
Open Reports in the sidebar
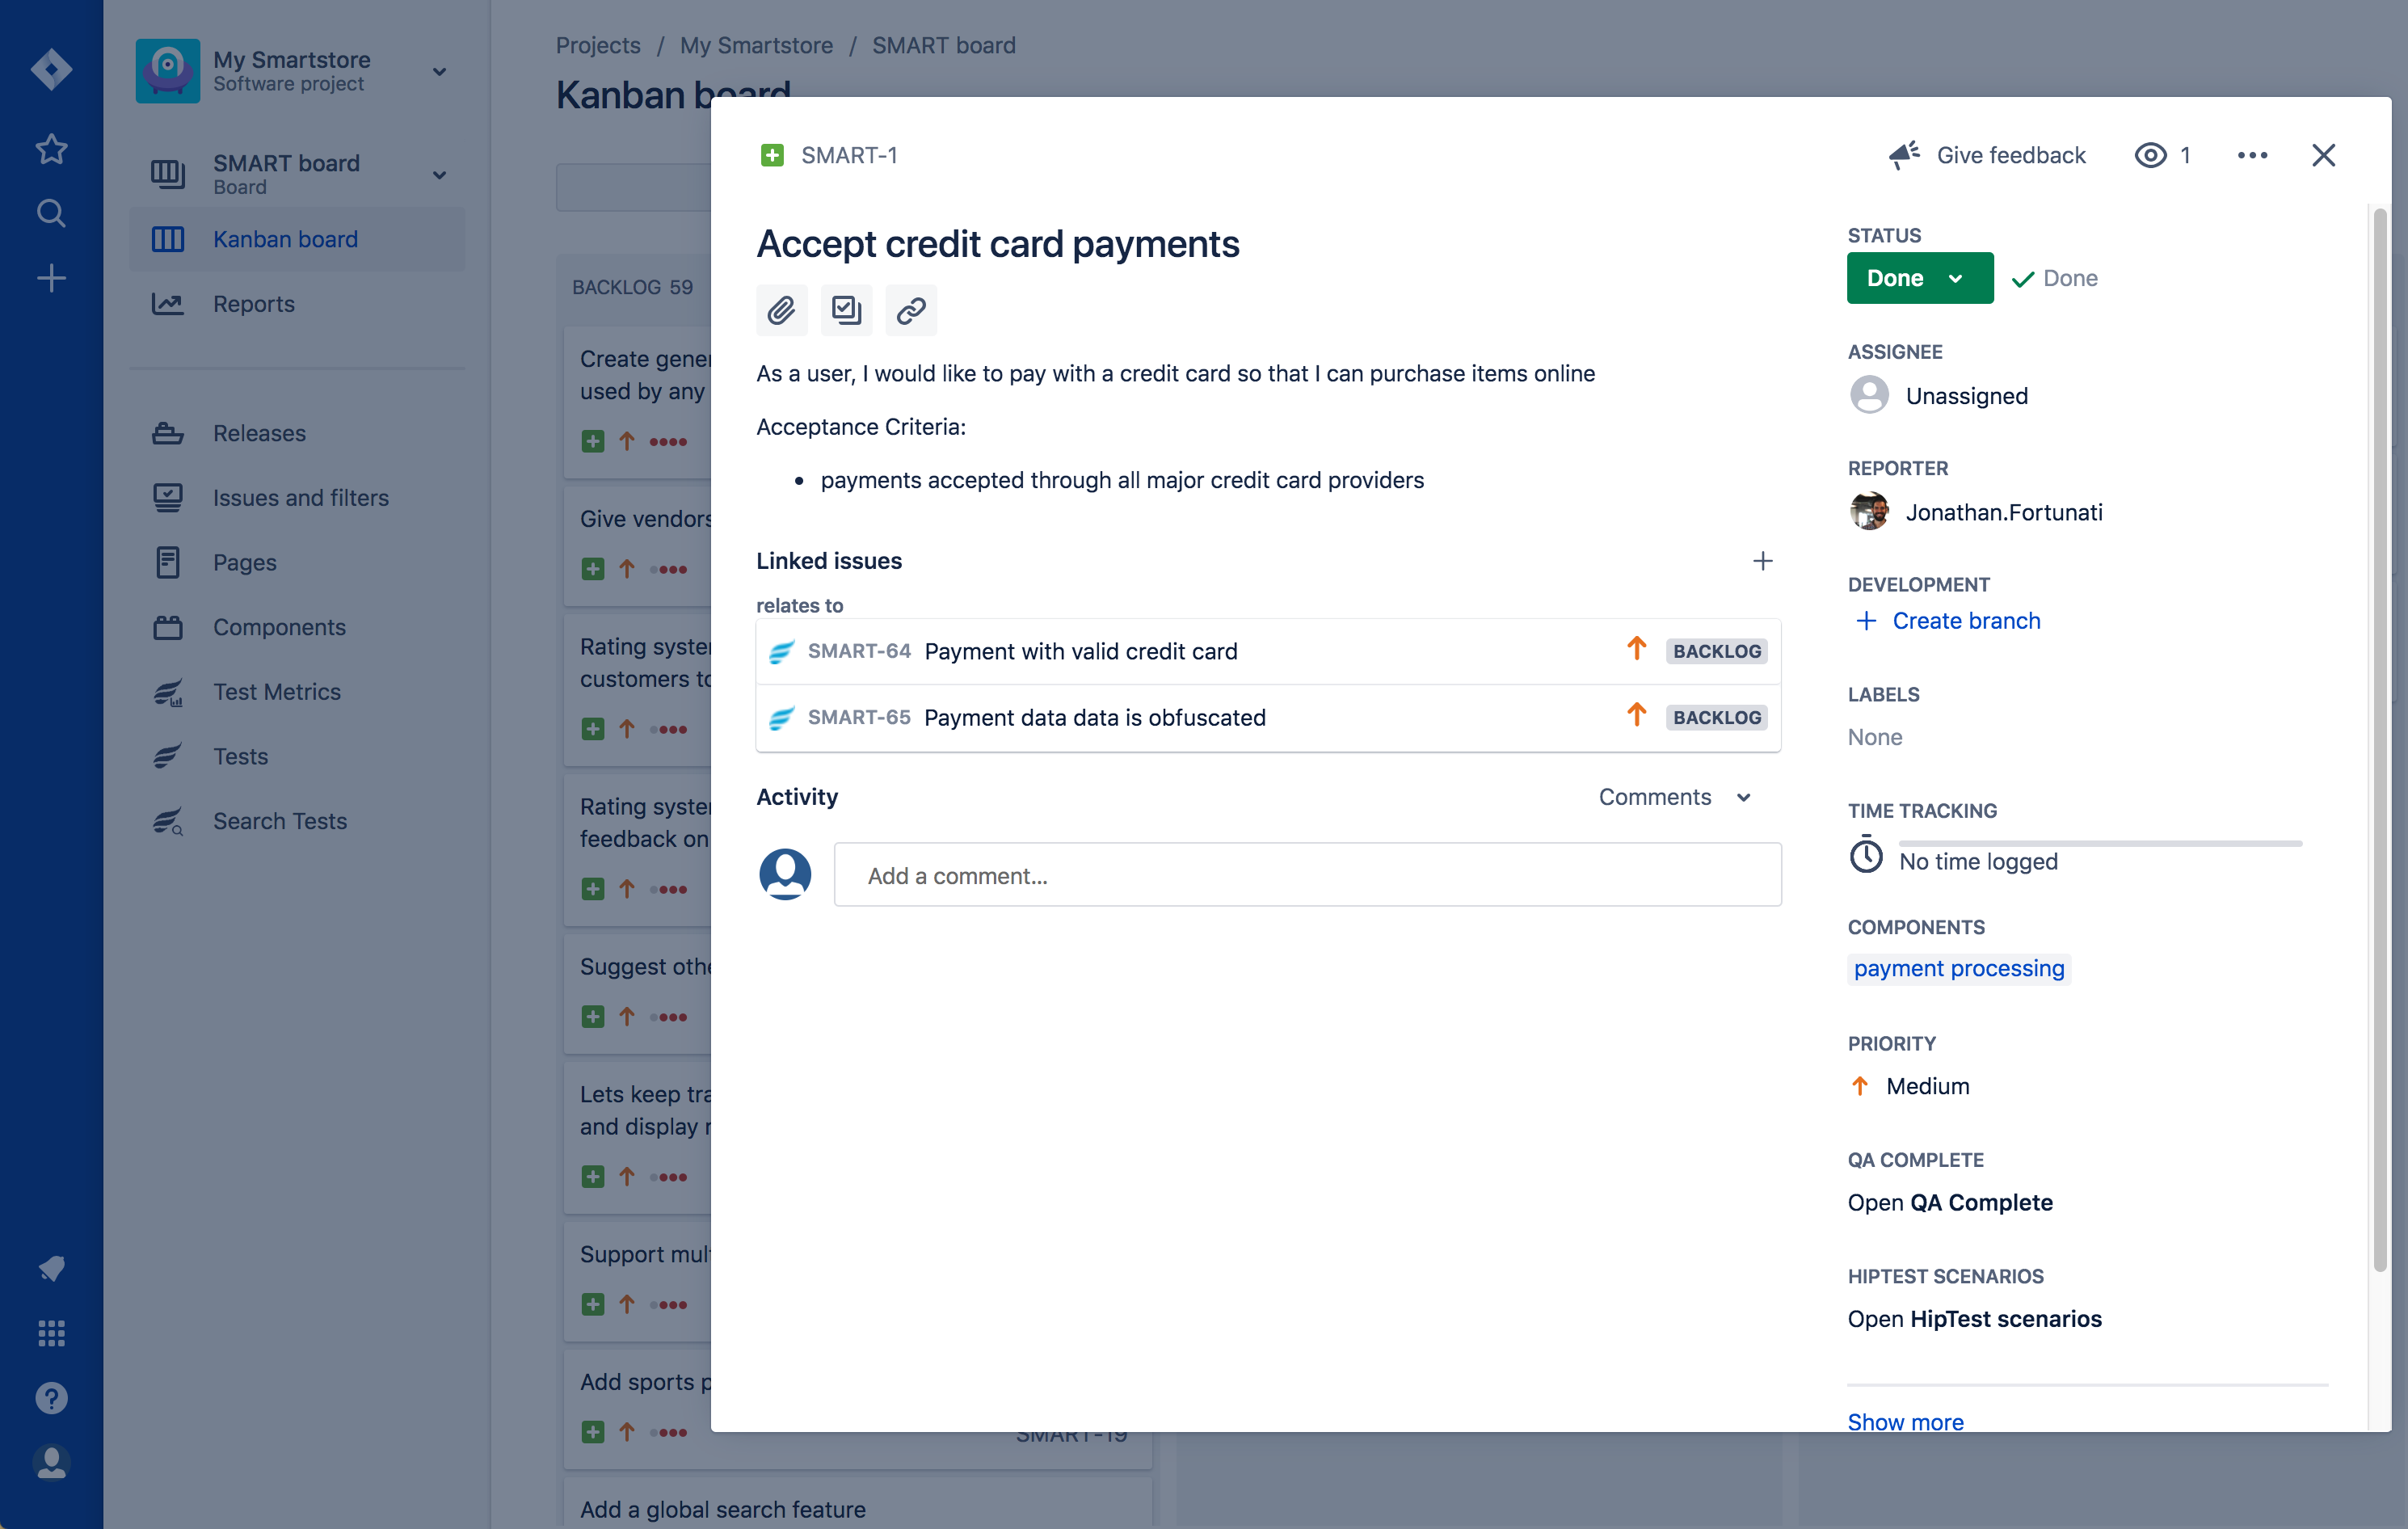tap(253, 304)
